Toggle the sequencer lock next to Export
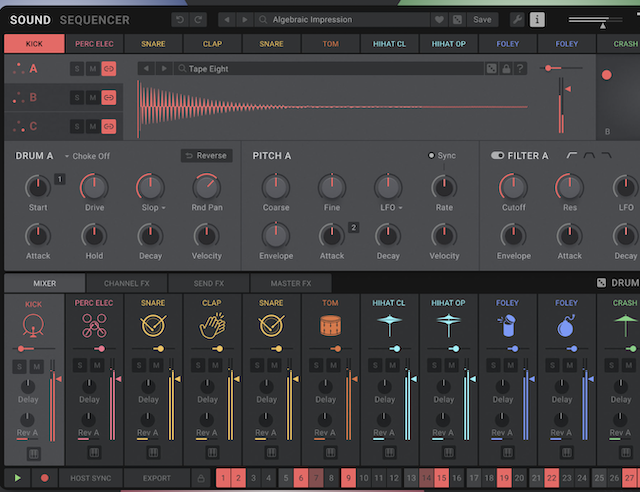This screenshot has height=492, width=640. coord(201,478)
